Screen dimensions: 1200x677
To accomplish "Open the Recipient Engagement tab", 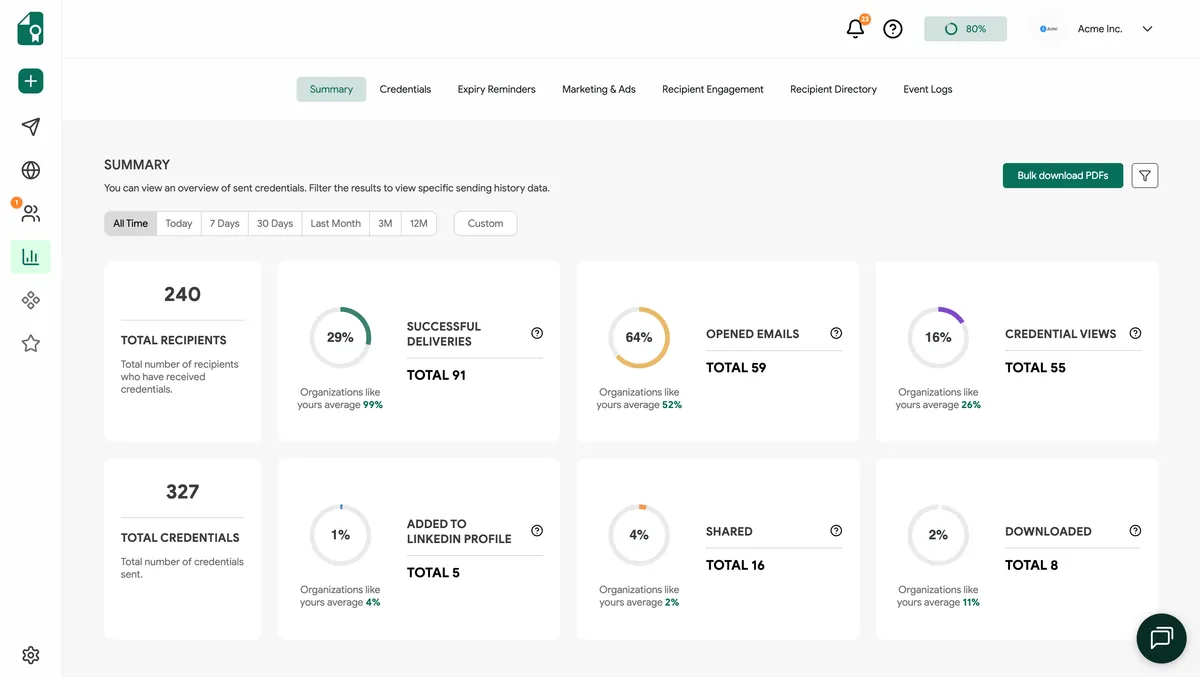I will click(712, 89).
